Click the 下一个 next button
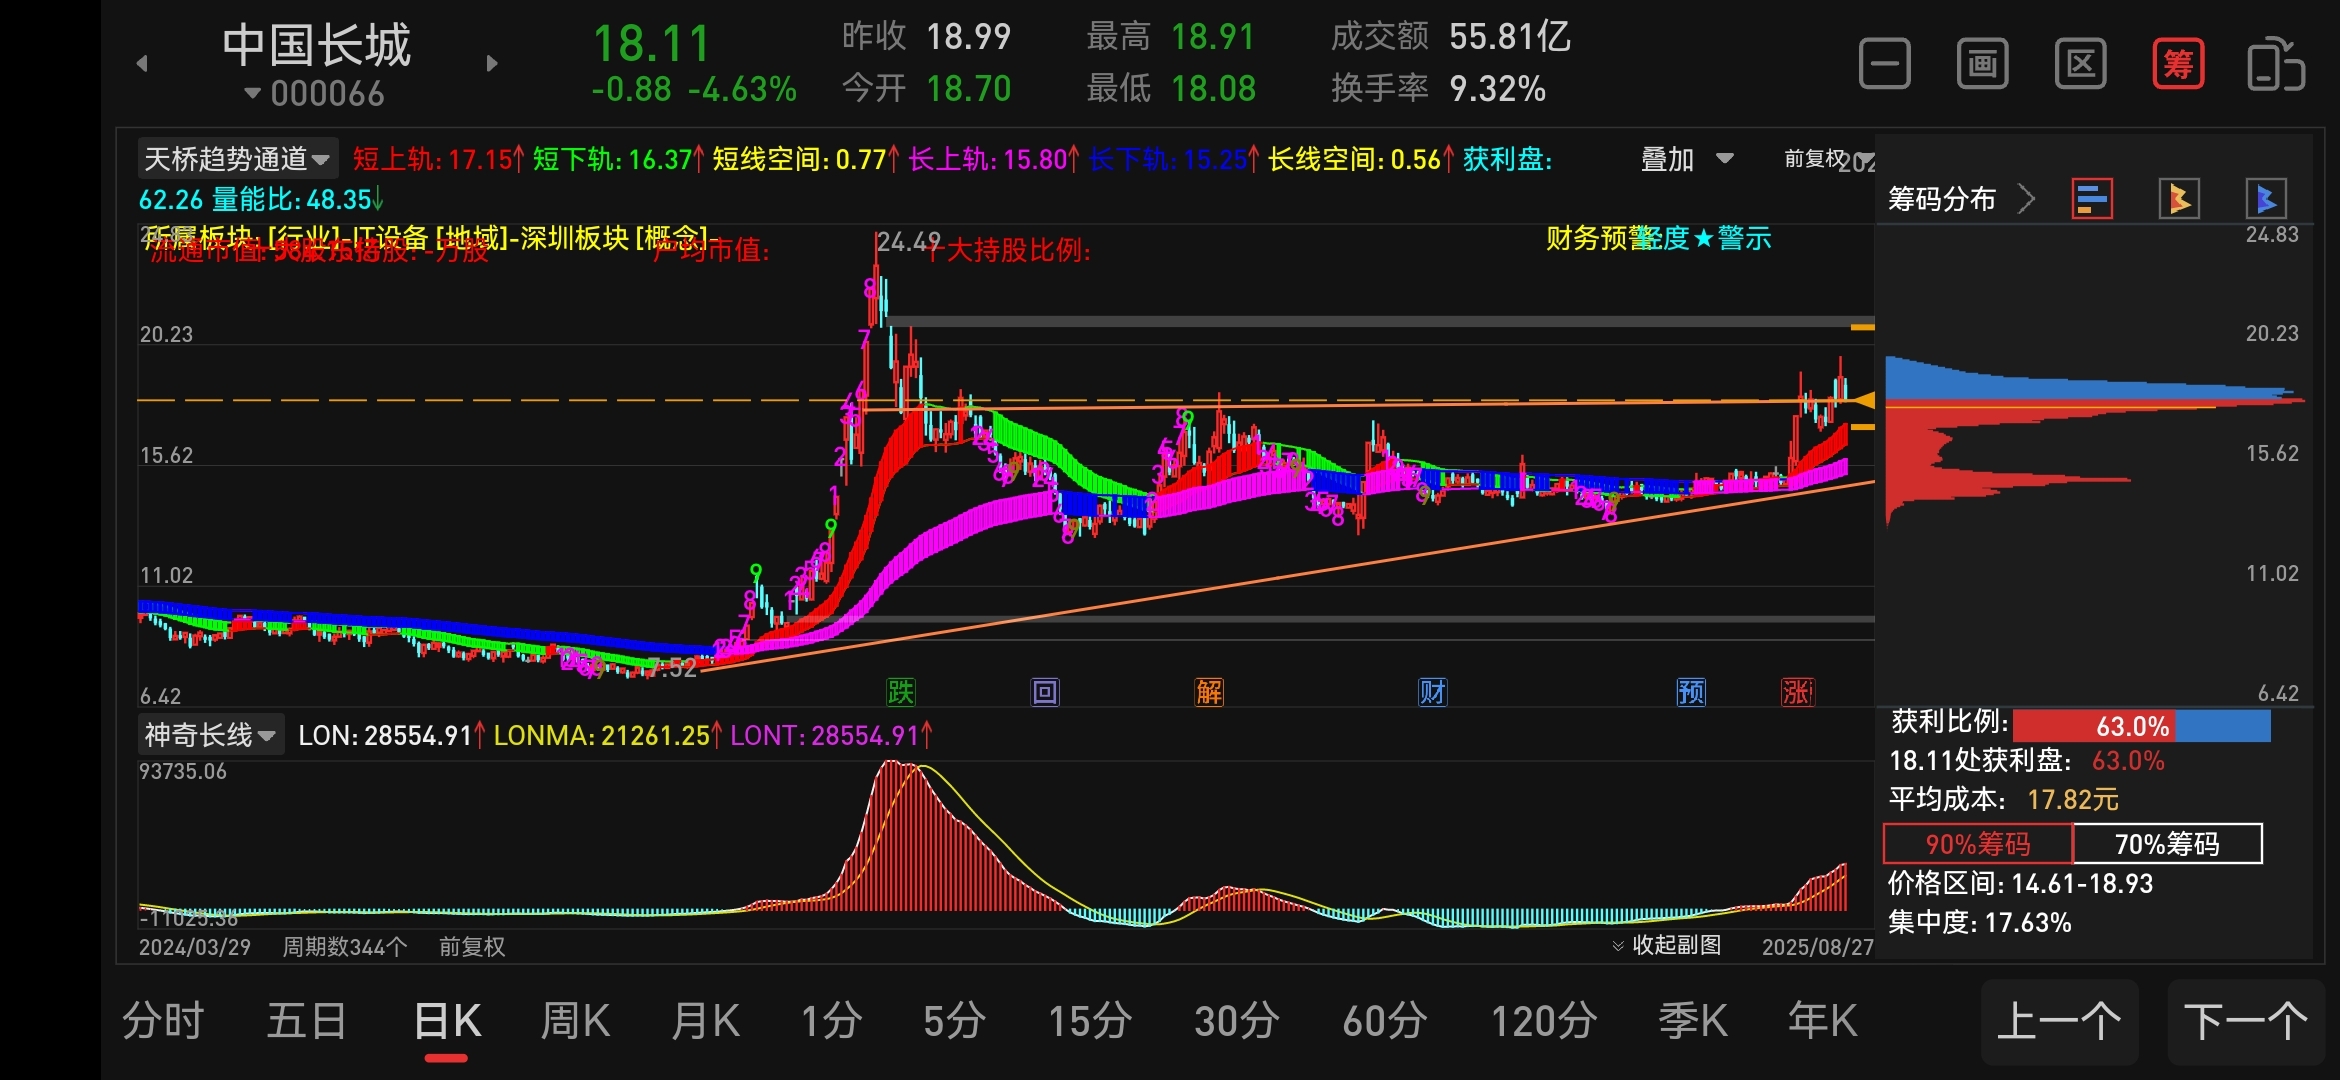Image resolution: width=2340 pixels, height=1080 pixels. (x=2246, y=1022)
